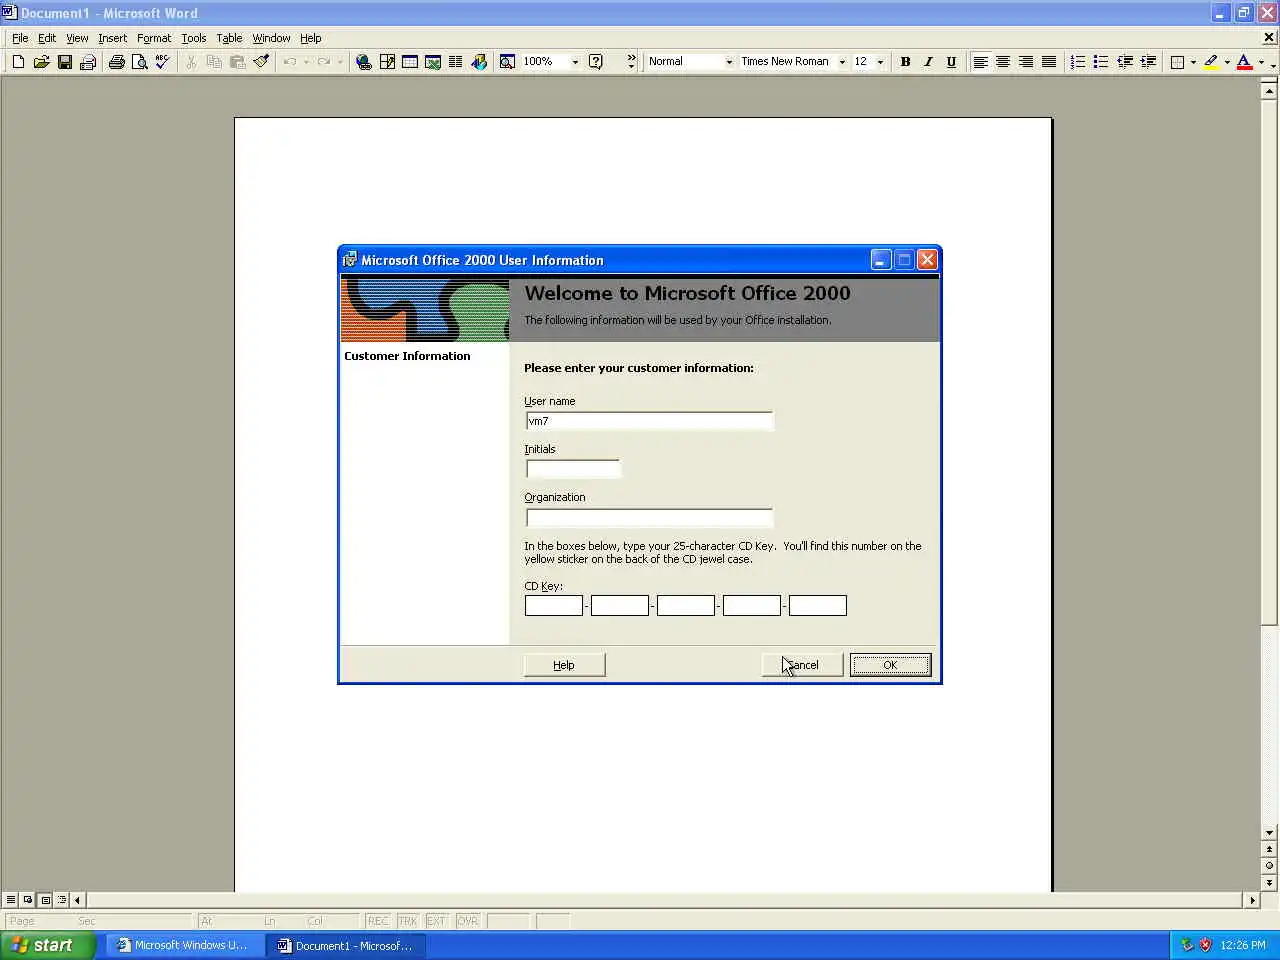Toggle the Drawing toolbar icon
1280x960 pixels.
(479, 62)
